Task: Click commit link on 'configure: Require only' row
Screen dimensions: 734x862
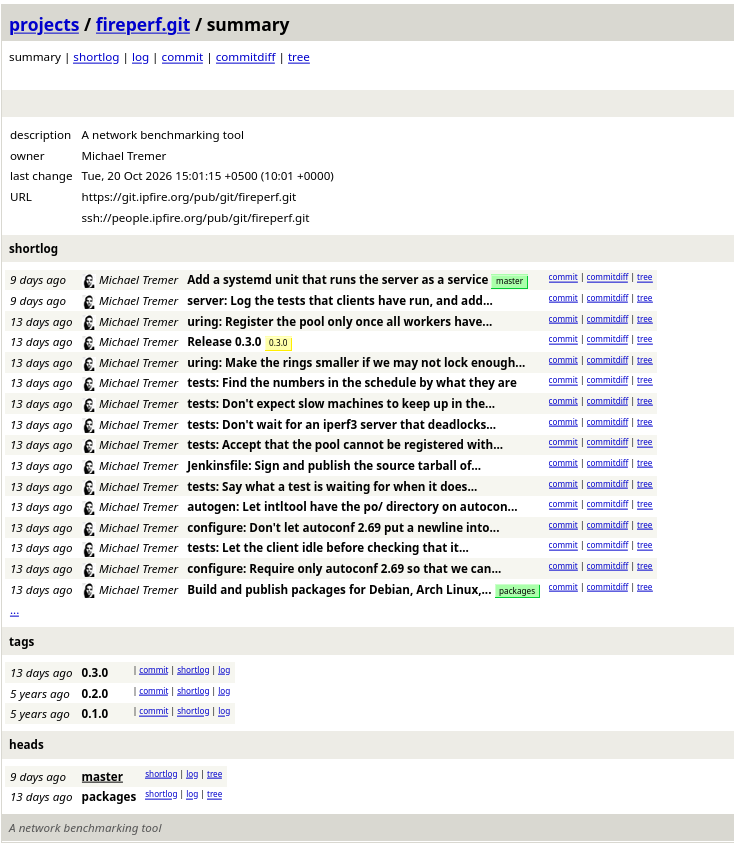Action: click(x=563, y=566)
